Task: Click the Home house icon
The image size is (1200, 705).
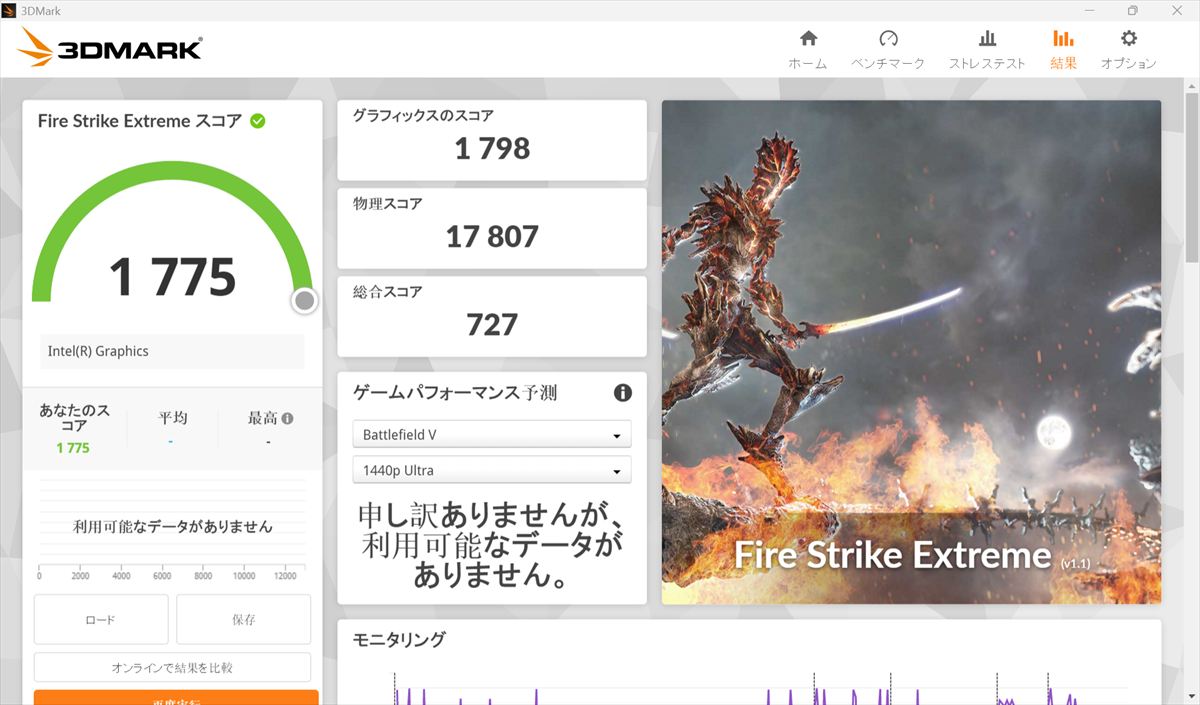Action: click(x=808, y=39)
